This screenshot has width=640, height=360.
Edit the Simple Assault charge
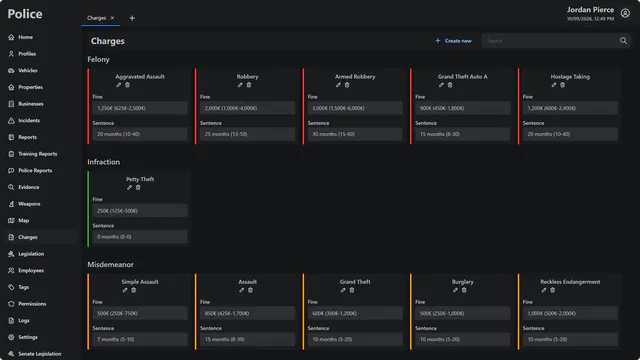[x=125, y=290]
